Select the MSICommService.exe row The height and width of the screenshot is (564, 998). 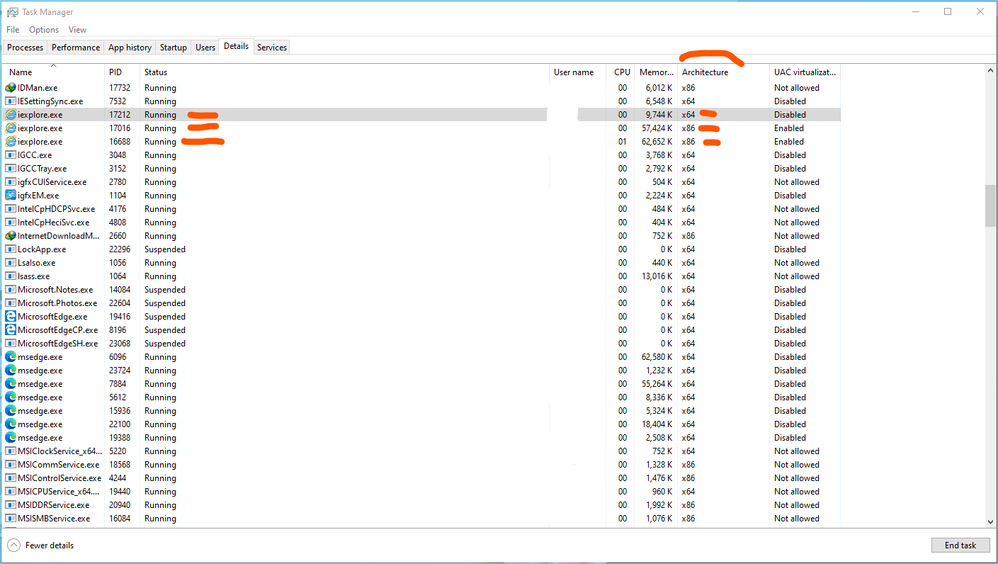[x=422, y=465]
